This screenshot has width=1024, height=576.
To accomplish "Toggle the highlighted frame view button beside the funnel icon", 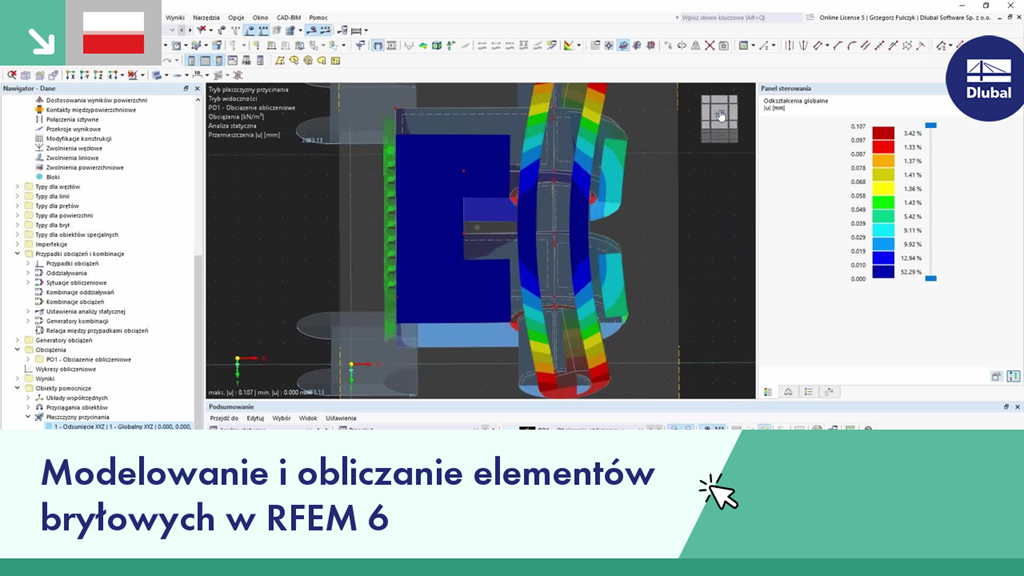I will pos(378,46).
